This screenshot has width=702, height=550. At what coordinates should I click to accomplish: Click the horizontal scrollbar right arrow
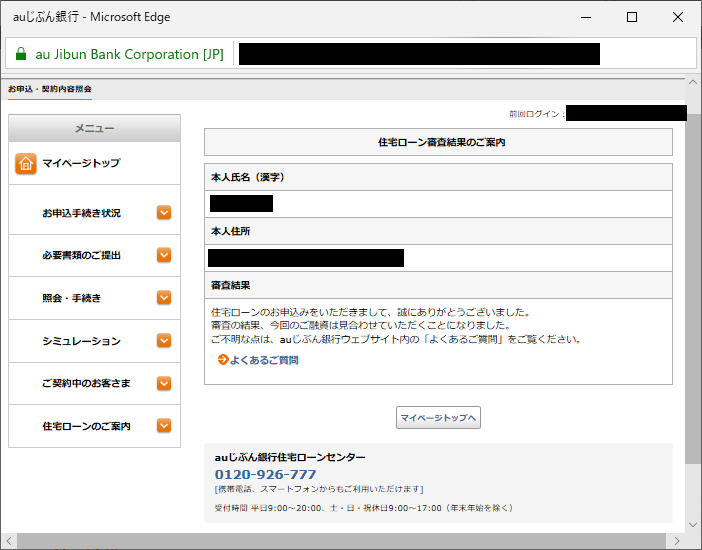coord(676,541)
